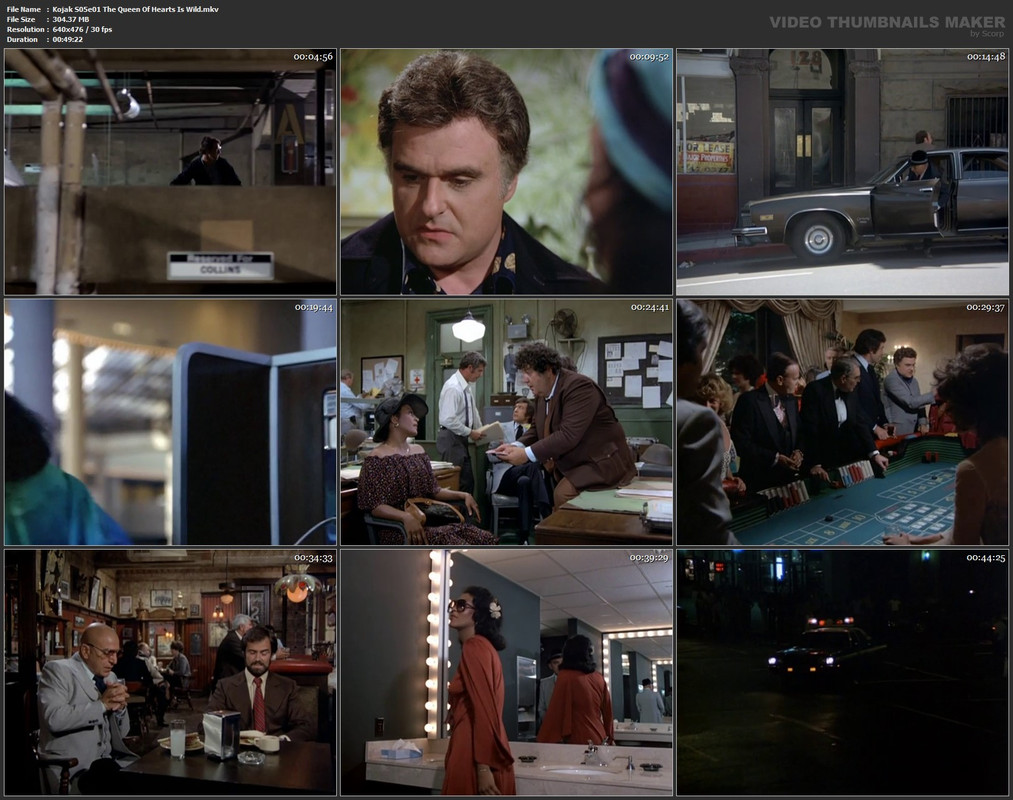
Task: Click the duration value 00:49:22
Action: tap(68, 39)
